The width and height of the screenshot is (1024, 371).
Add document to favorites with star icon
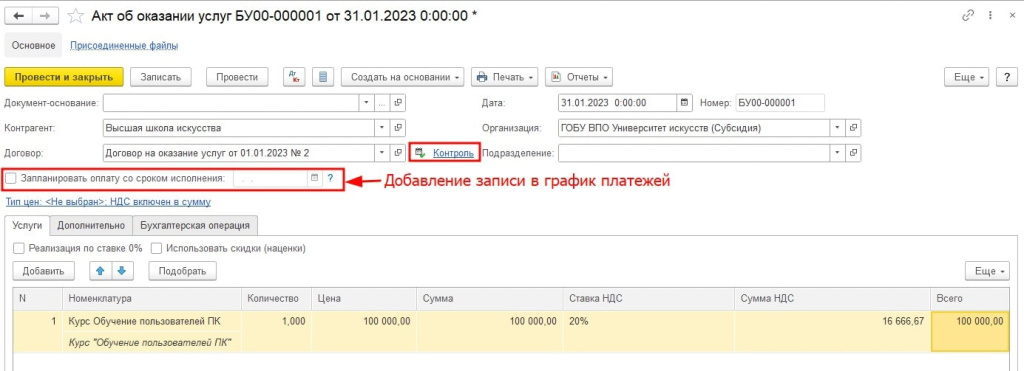coord(76,16)
